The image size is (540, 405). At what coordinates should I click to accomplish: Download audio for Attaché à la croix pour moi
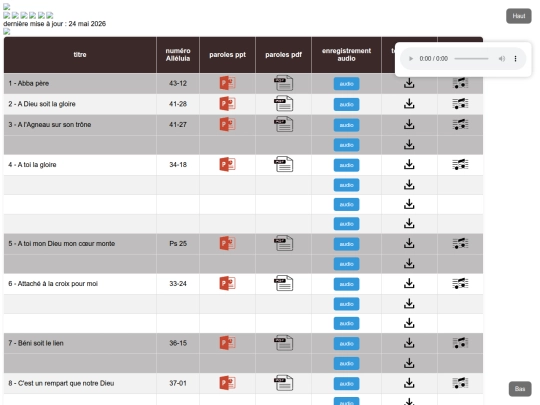409,283
